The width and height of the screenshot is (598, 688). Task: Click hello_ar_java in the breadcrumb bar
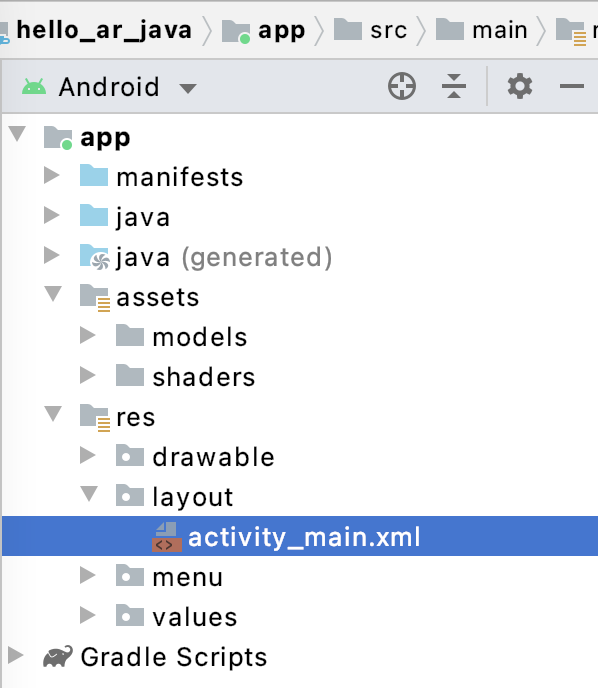click(x=104, y=31)
